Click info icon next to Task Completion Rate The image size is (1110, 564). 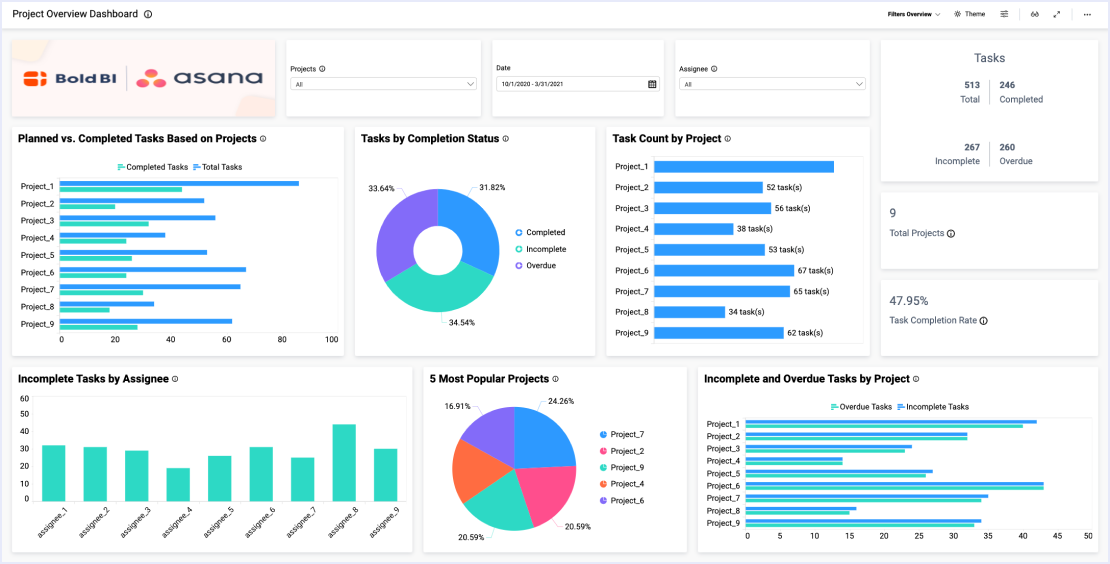pos(984,321)
